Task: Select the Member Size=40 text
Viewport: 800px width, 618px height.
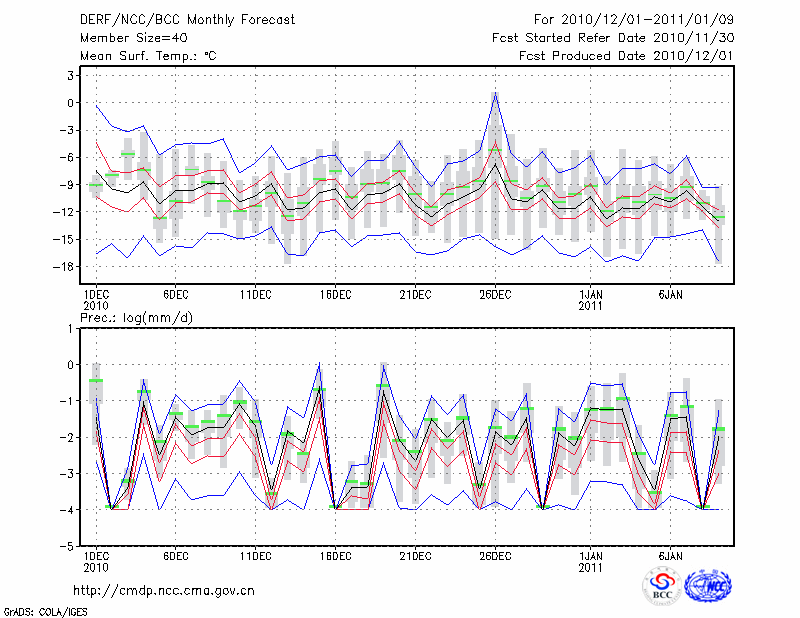Action: point(140,38)
